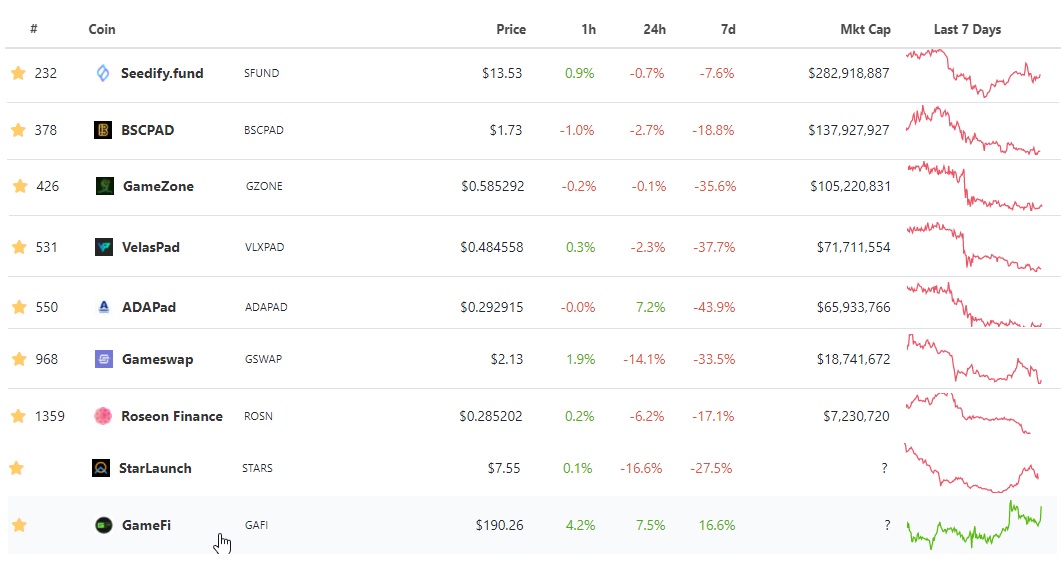Click the VLXPAD ticker symbol
The width and height of the screenshot is (1061, 568).
265,247
